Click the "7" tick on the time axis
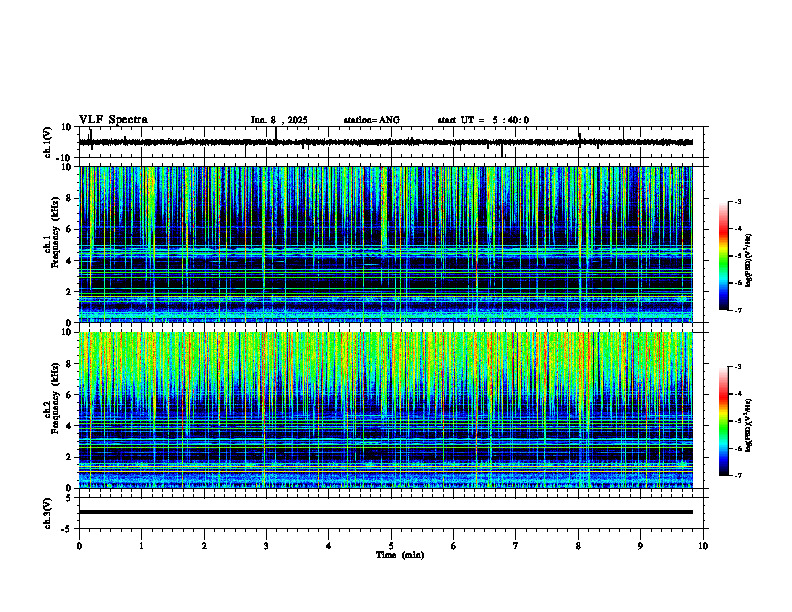The image size is (792, 612). pos(516,546)
